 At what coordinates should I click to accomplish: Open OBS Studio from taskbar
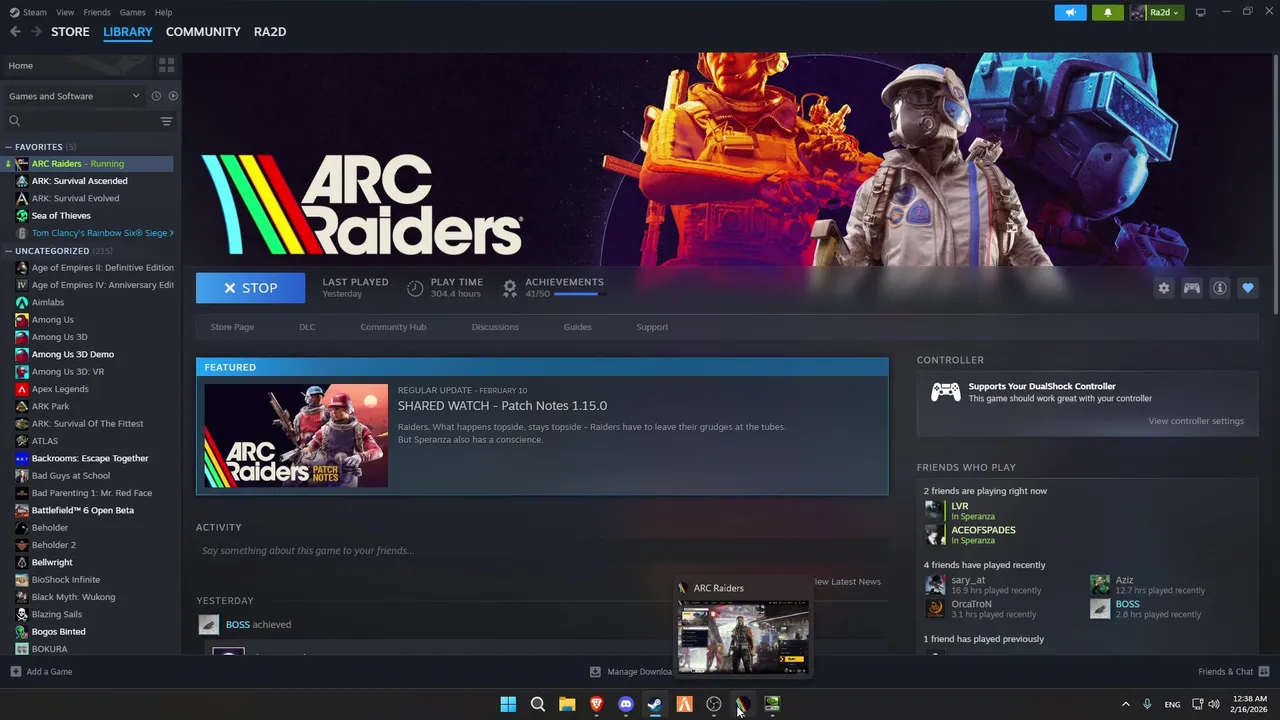pyautogui.click(x=714, y=704)
